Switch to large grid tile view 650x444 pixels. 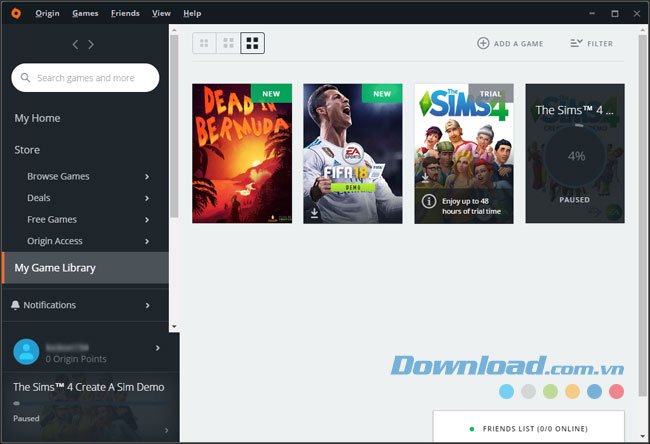[252, 43]
